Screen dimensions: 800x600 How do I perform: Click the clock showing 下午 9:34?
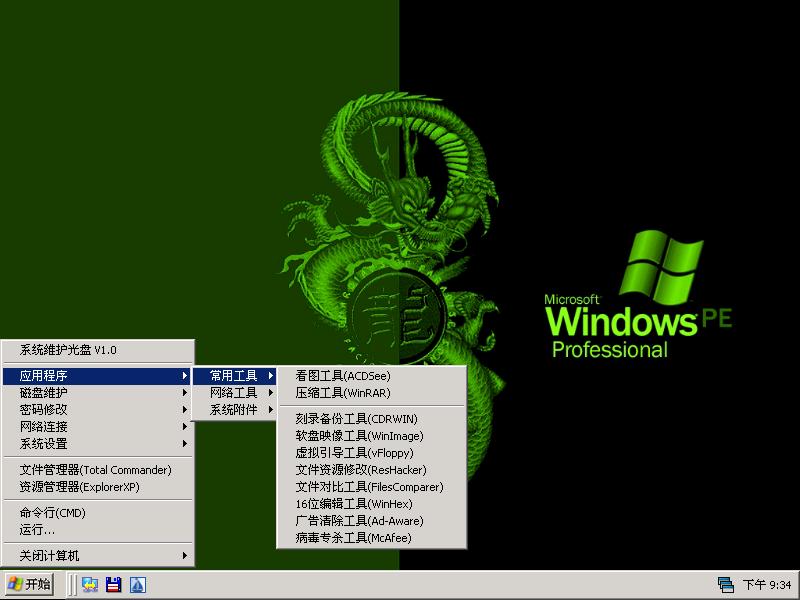click(x=767, y=585)
